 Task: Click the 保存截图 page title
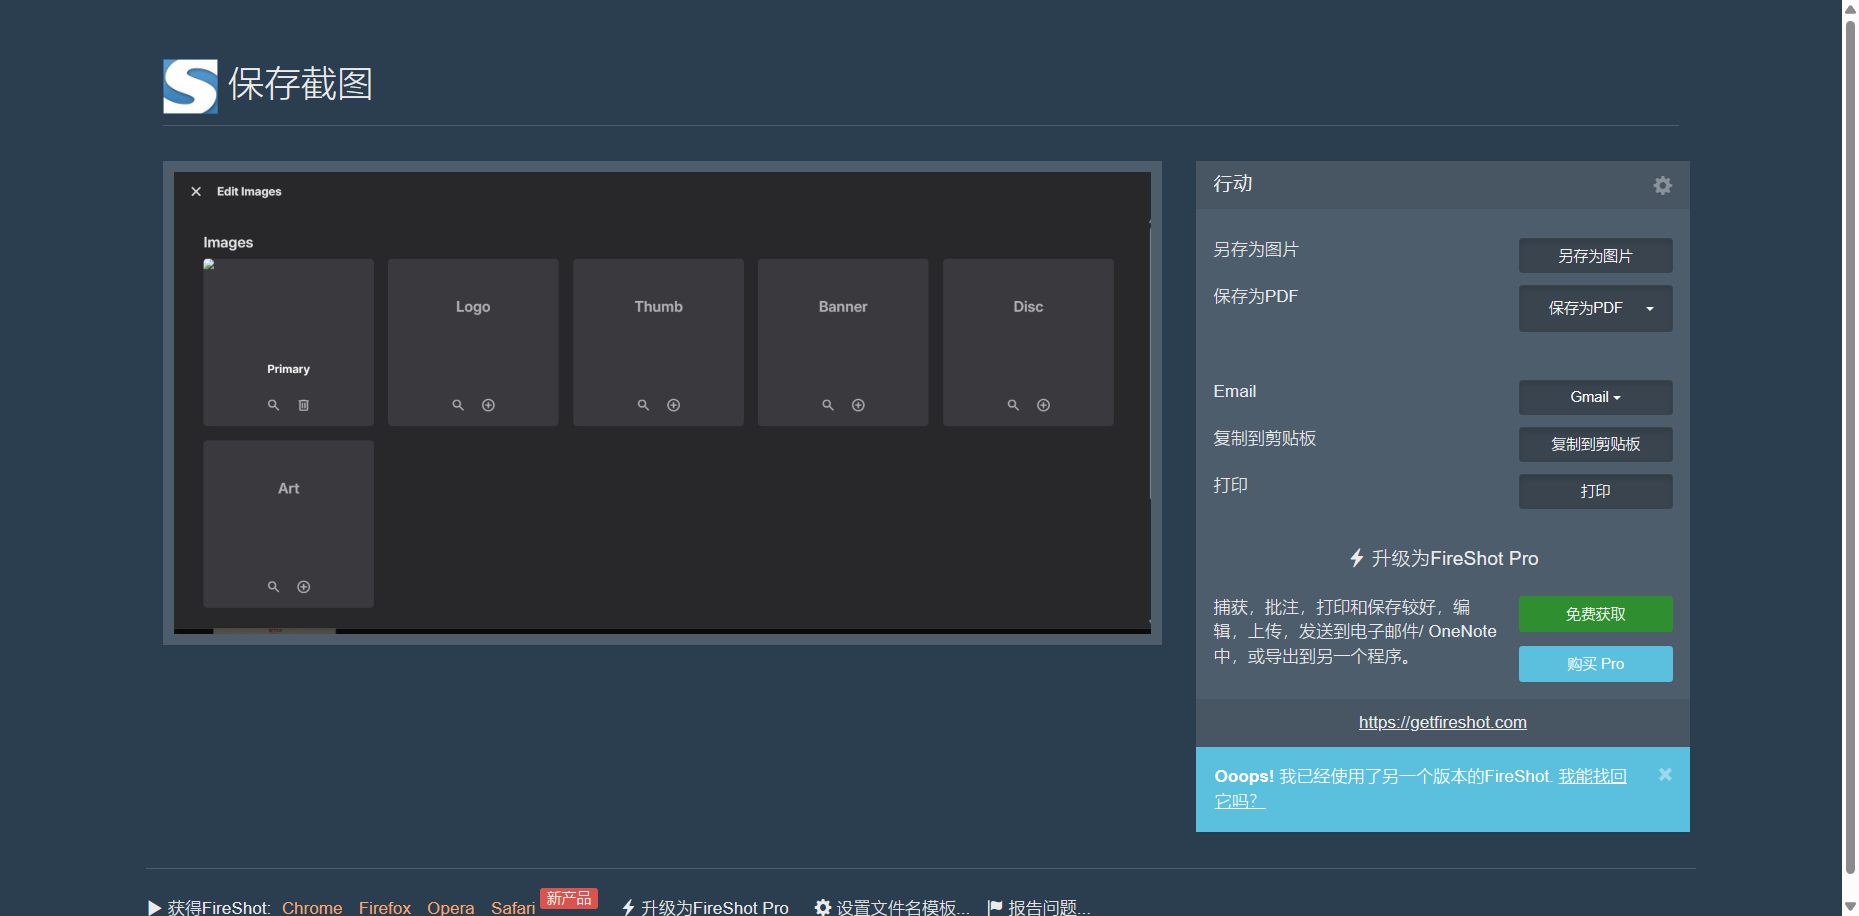pyautogui.click(x=300, y=84)
